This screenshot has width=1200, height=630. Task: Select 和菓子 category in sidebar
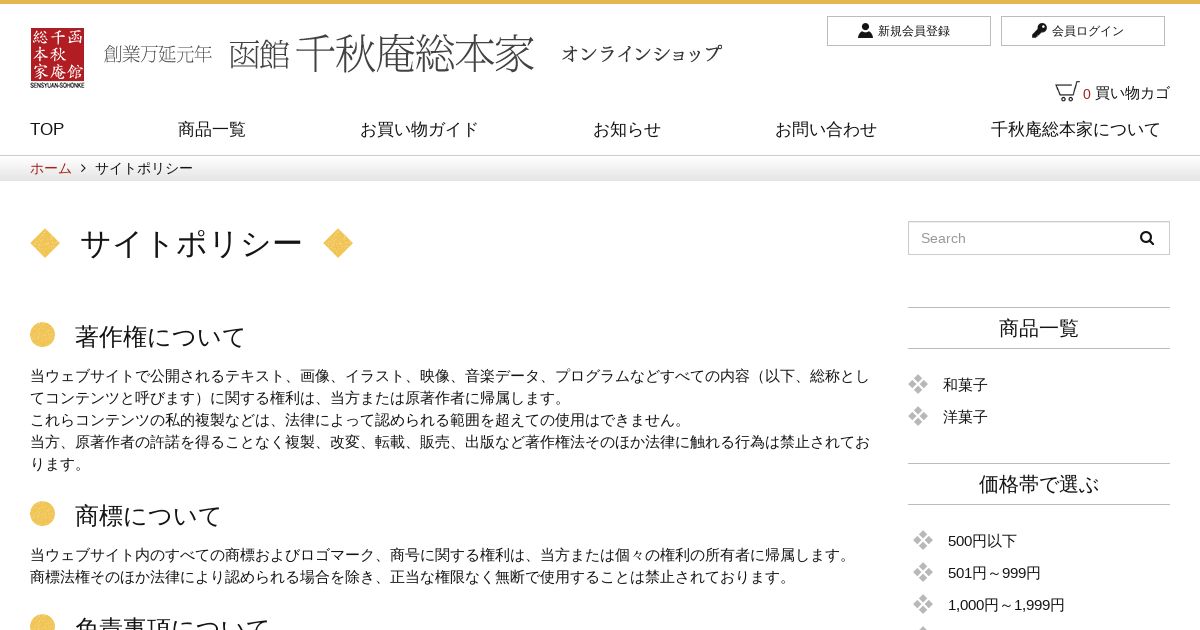(x=965, y=385)
